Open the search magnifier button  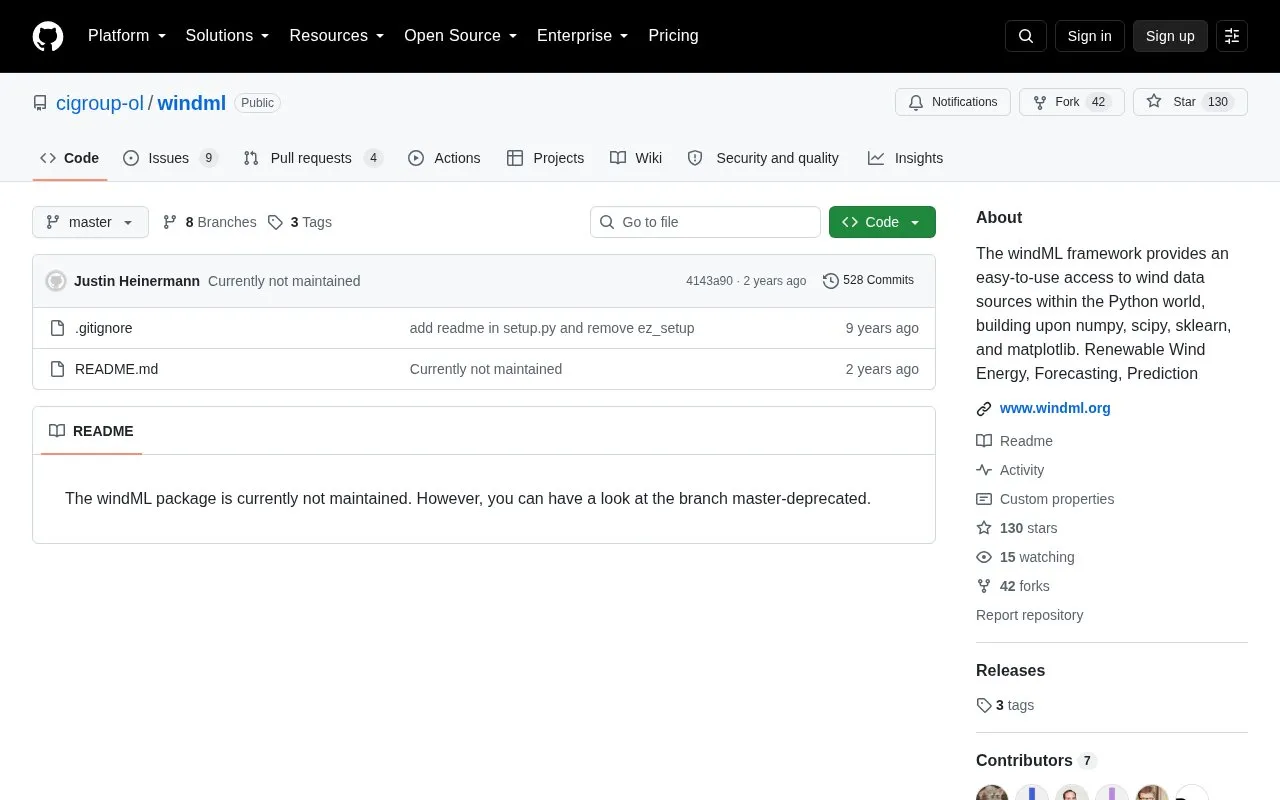(x=1026, y=36)
